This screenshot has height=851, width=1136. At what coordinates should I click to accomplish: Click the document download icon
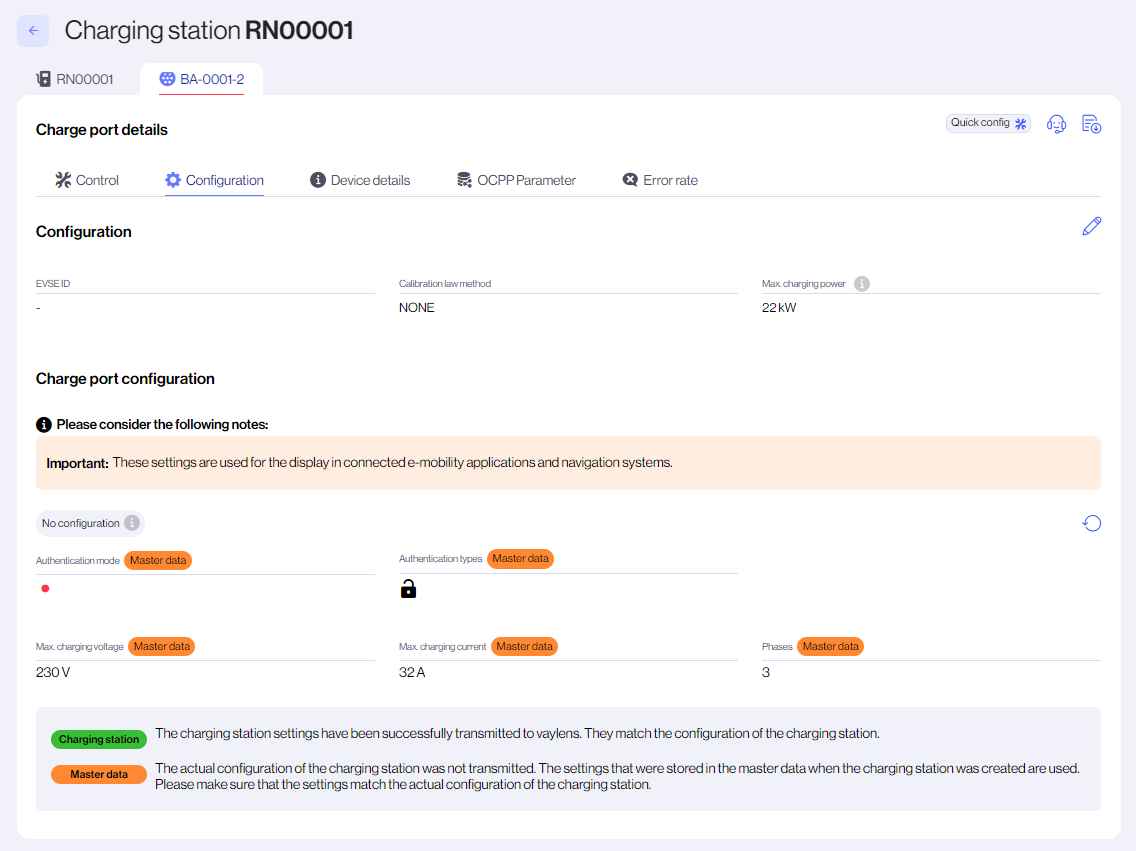[1092, 124]
